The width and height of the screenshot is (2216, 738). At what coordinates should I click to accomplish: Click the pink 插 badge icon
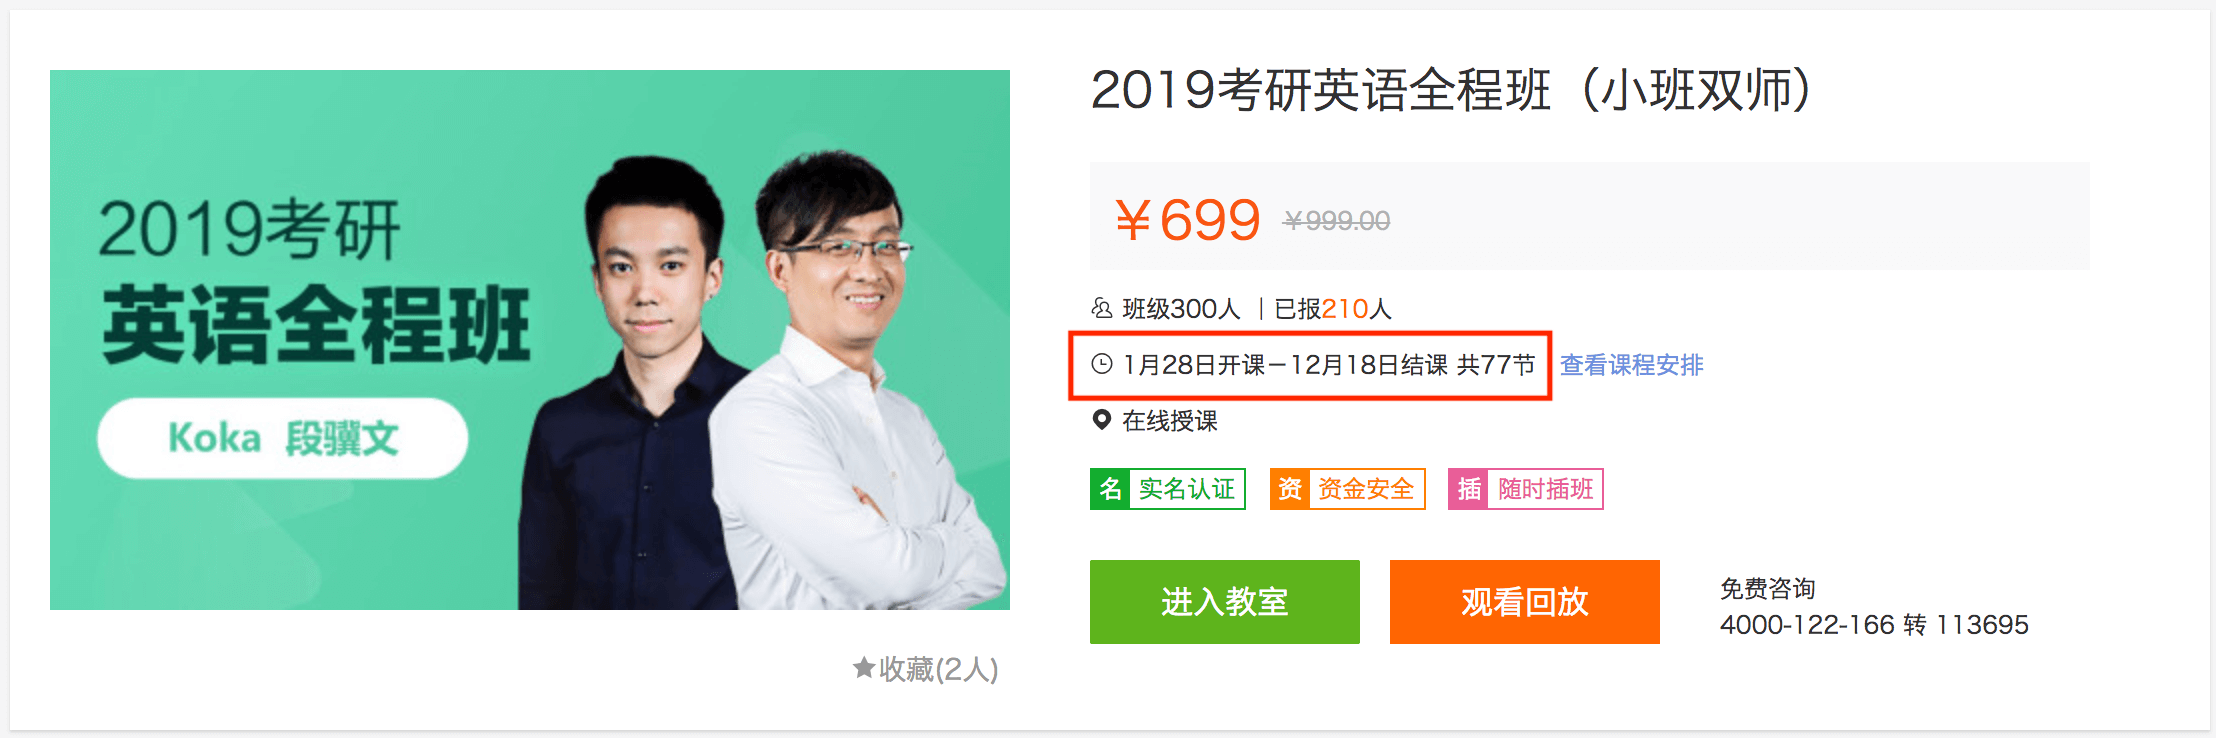pyautogui.click(x=1469, y=489)
